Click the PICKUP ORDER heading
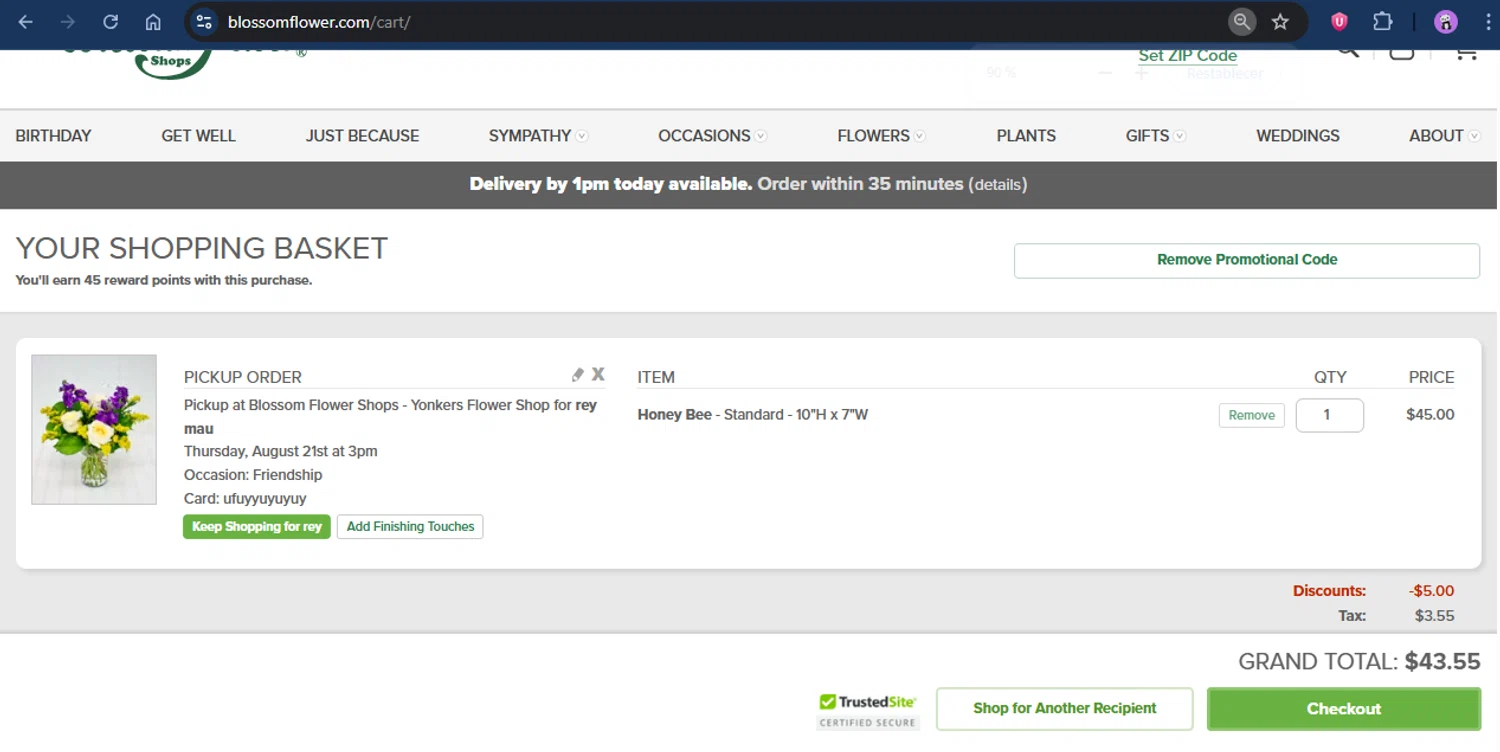 pos(243,377)
